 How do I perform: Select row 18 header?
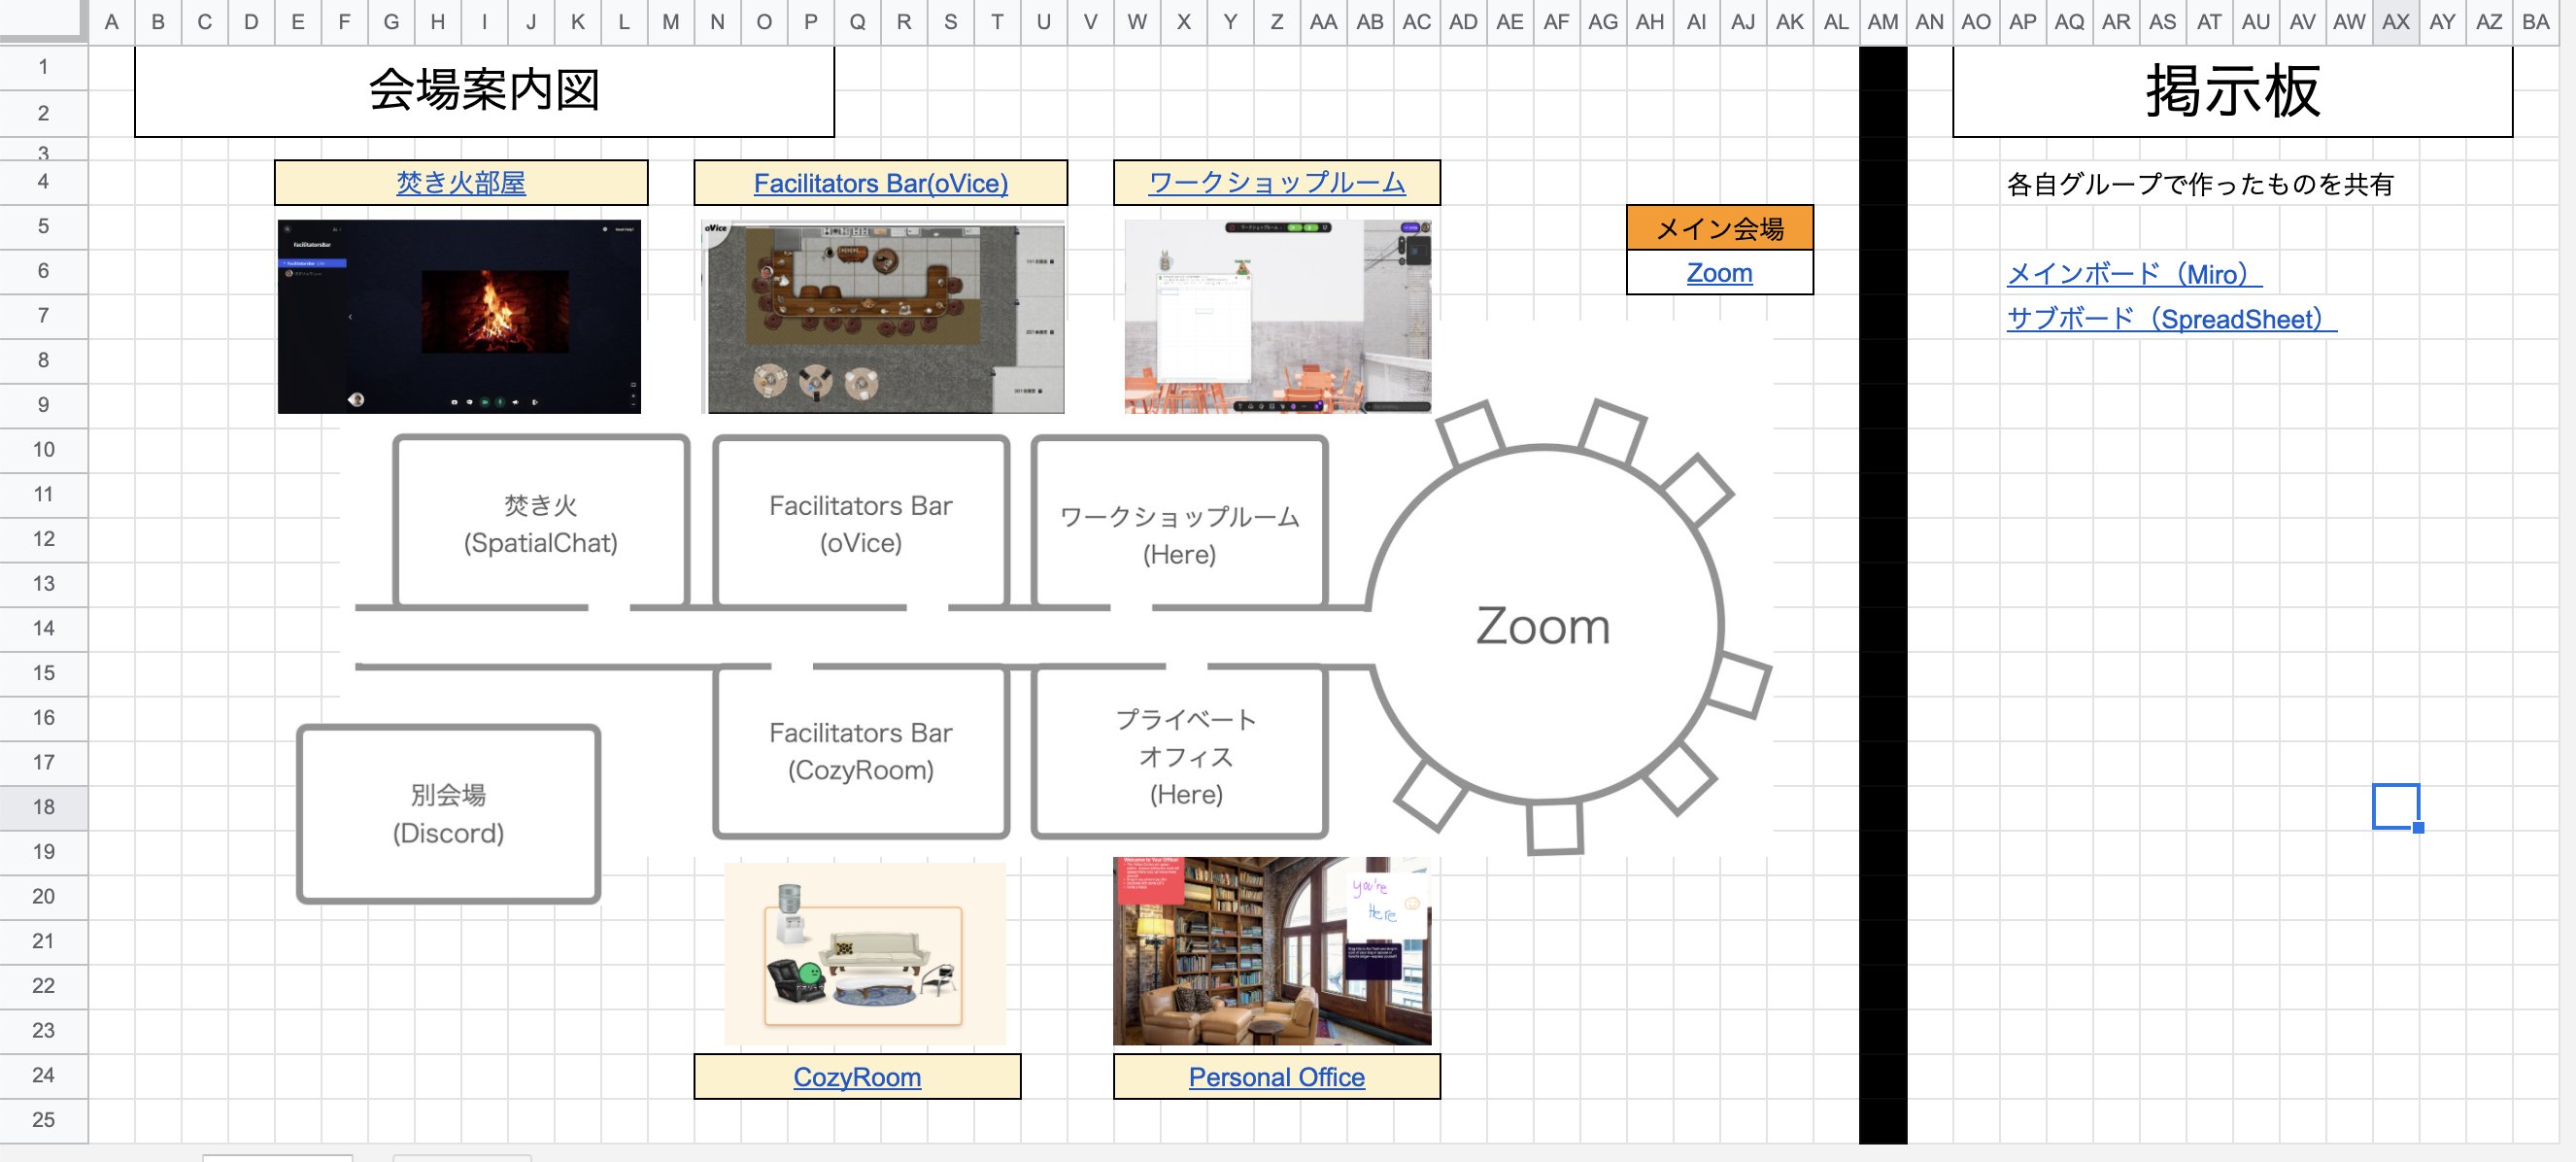[44, 807]
